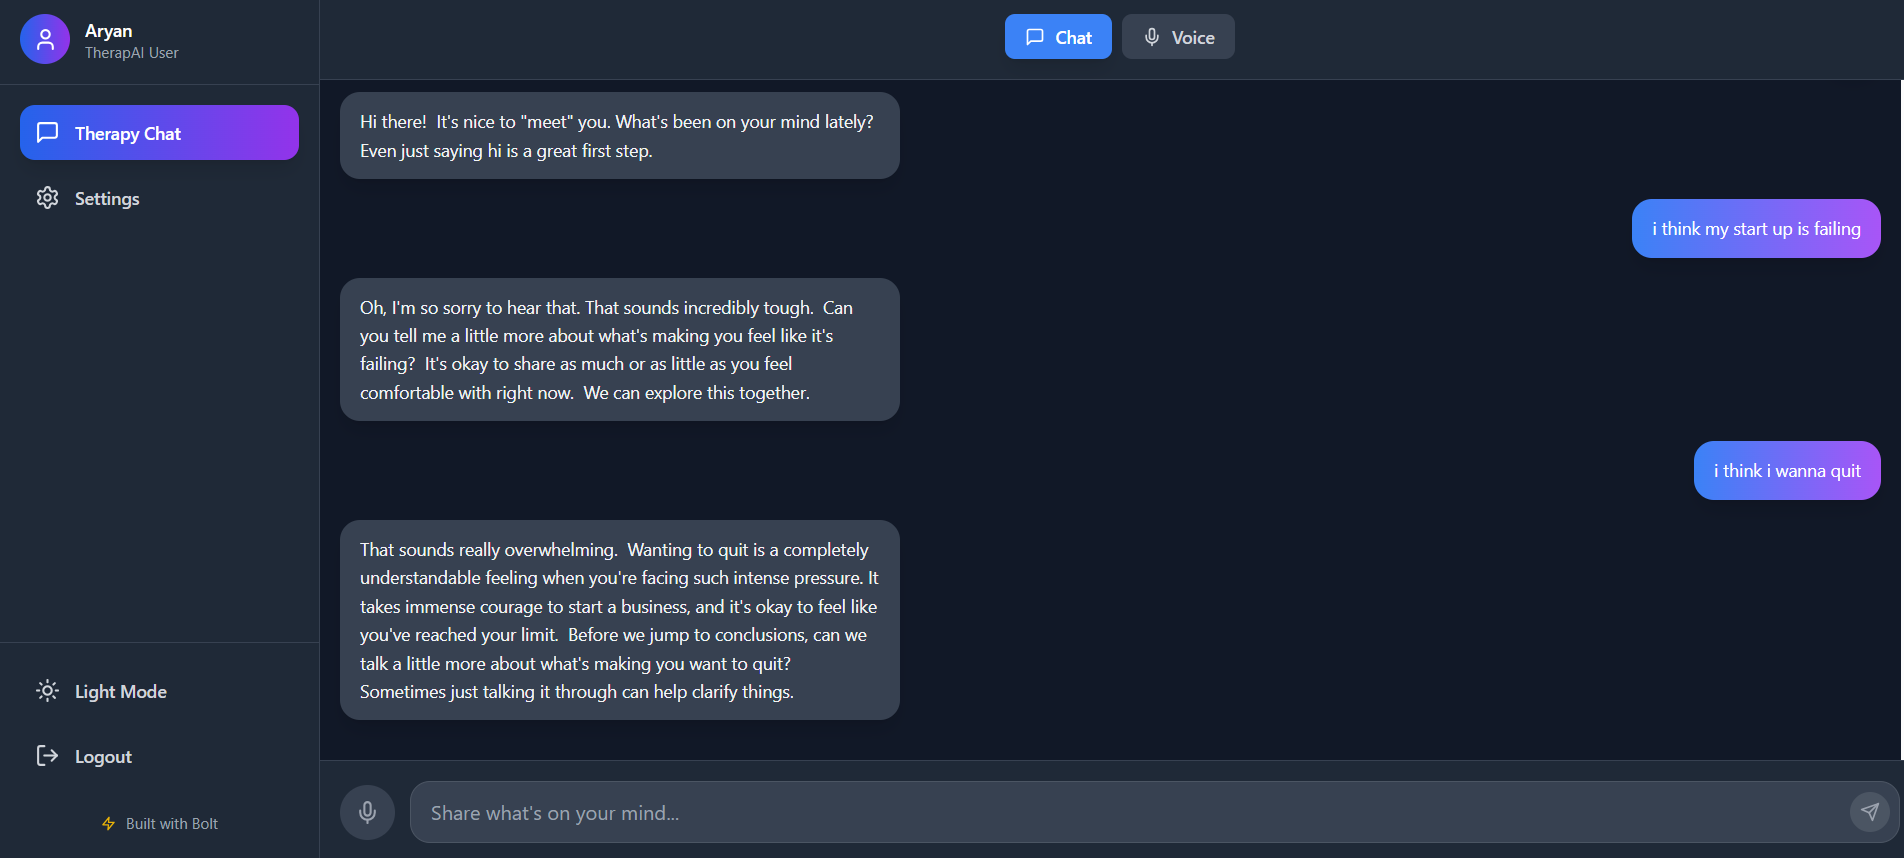Screen dimensions: 1904x858
Task: Open Therapy Chat from the sidebar
Action: tap(158, 132)
